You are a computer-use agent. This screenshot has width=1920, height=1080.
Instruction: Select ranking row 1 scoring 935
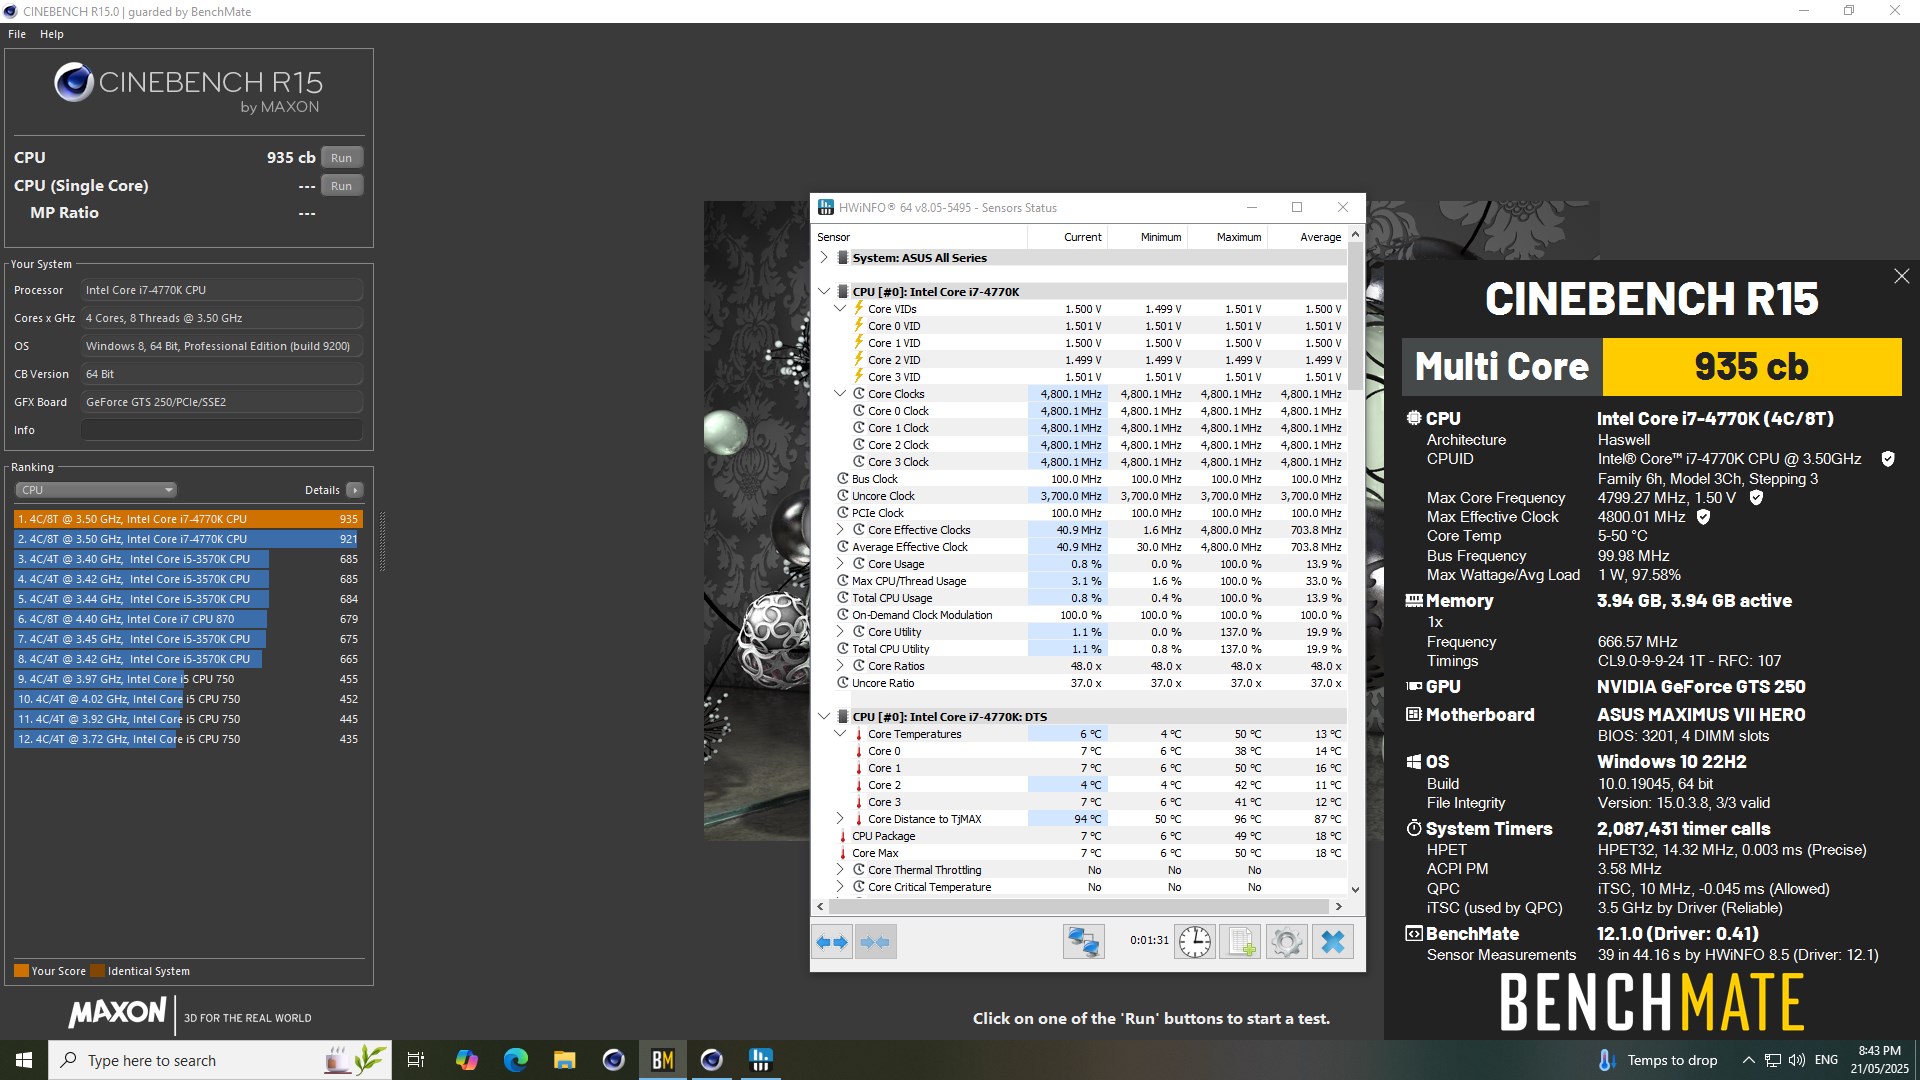[188, 519]
